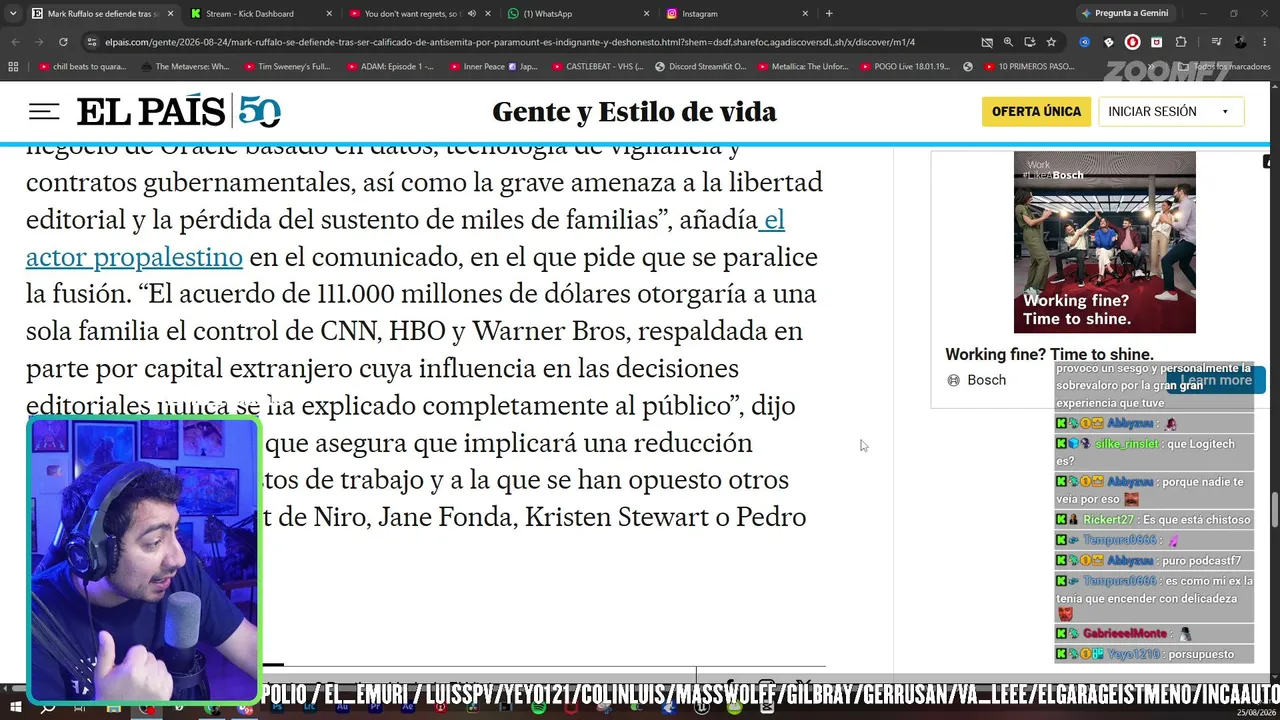Close the Instagram tab
1280x720 pixels.
click(x=805, y=14)
